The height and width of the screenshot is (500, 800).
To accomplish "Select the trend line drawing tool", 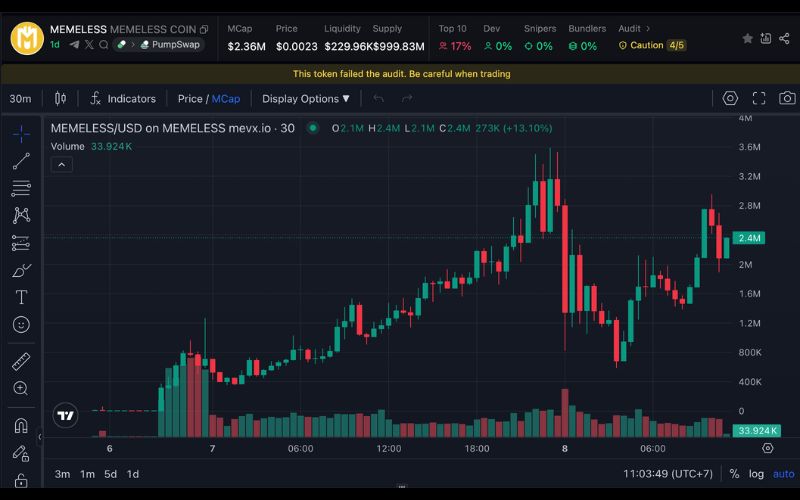I will click(21, 161).
